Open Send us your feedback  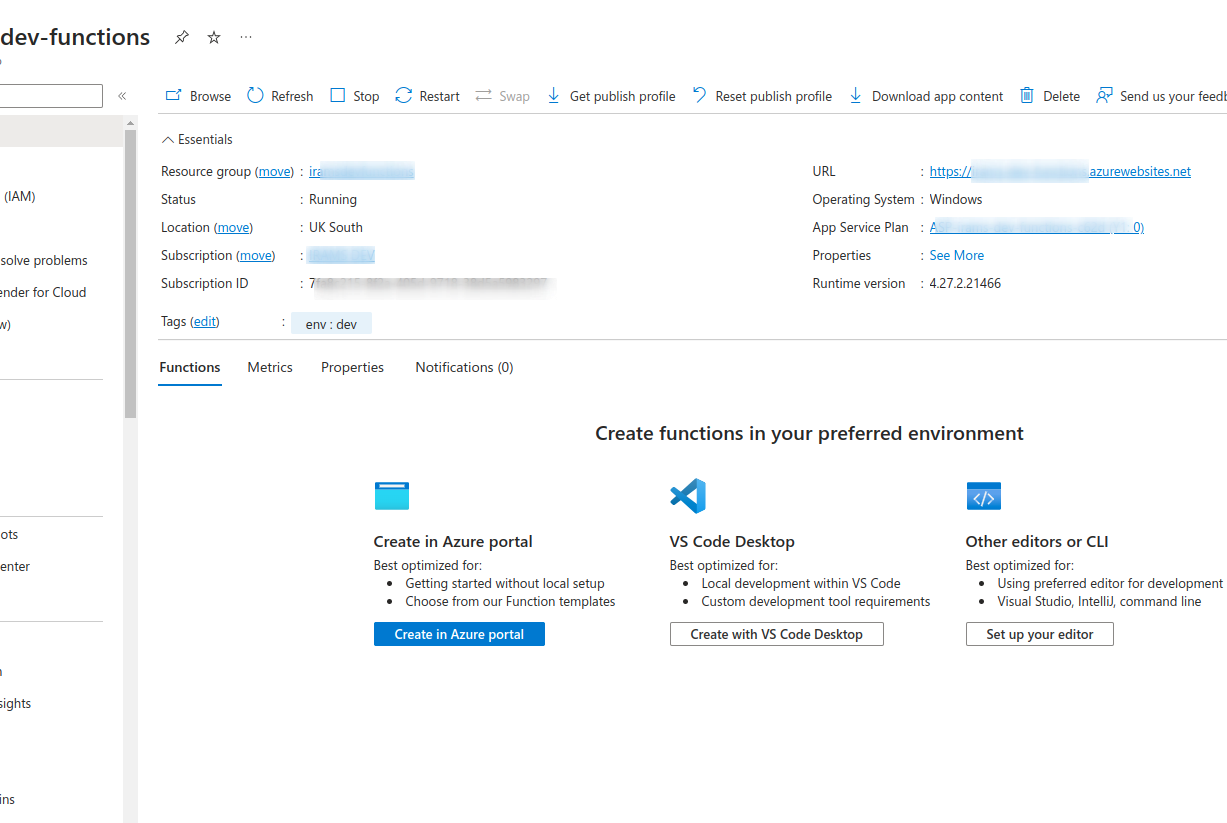click(1162, 96)
